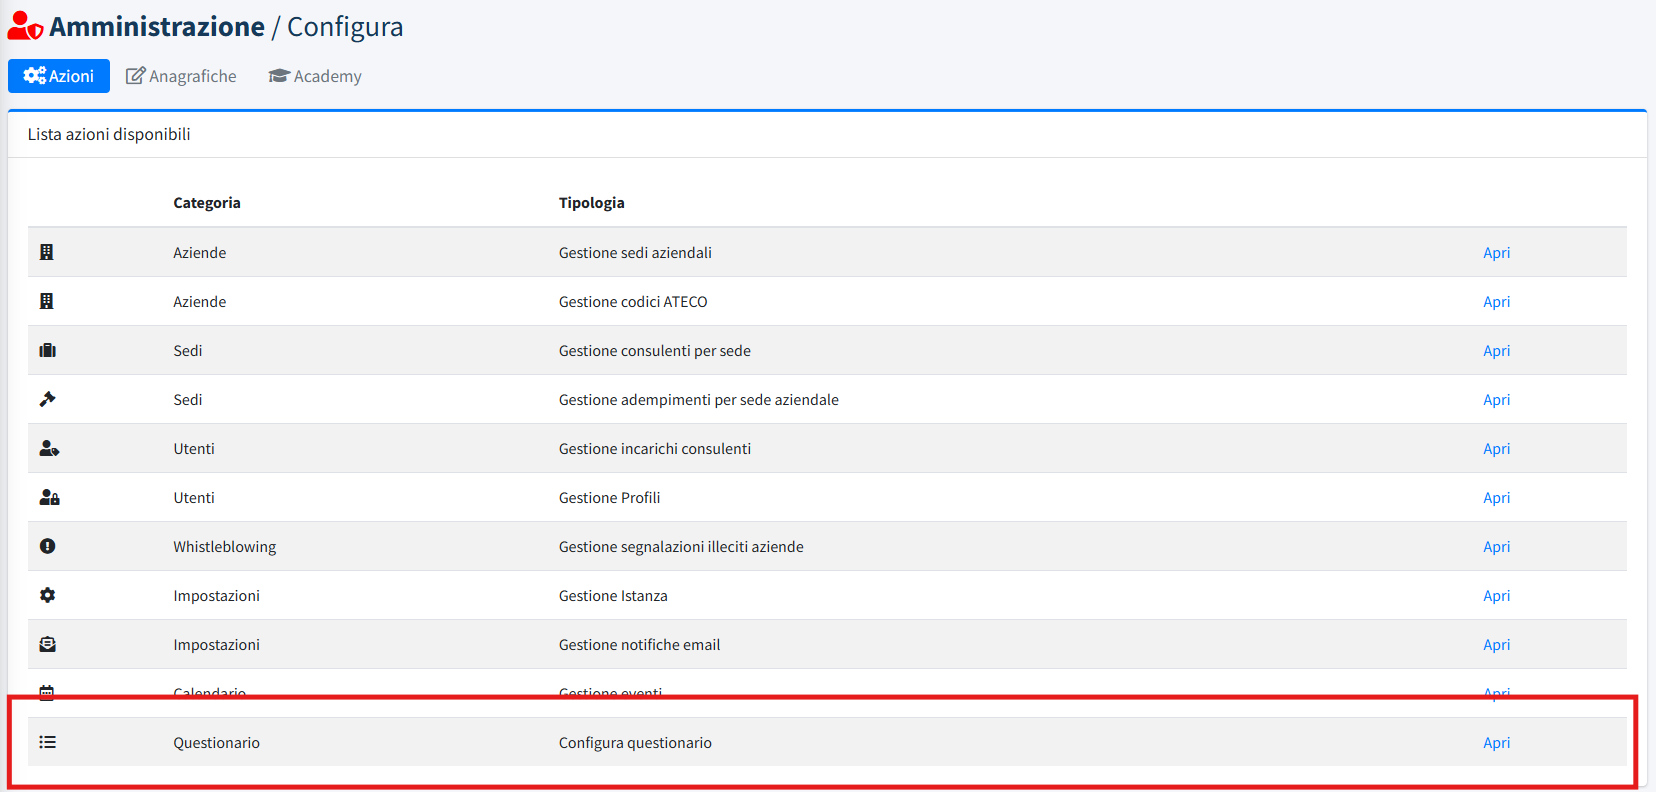Click the exclamation icon next to Whistleblowing

pos(47,546)
